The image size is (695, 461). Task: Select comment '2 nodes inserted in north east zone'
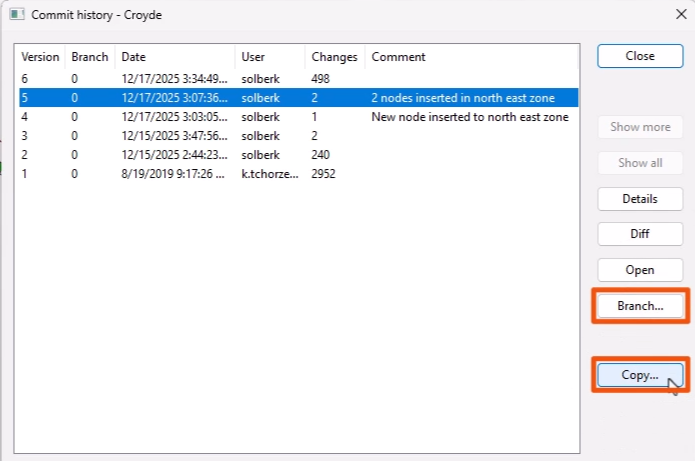(463, 98)
